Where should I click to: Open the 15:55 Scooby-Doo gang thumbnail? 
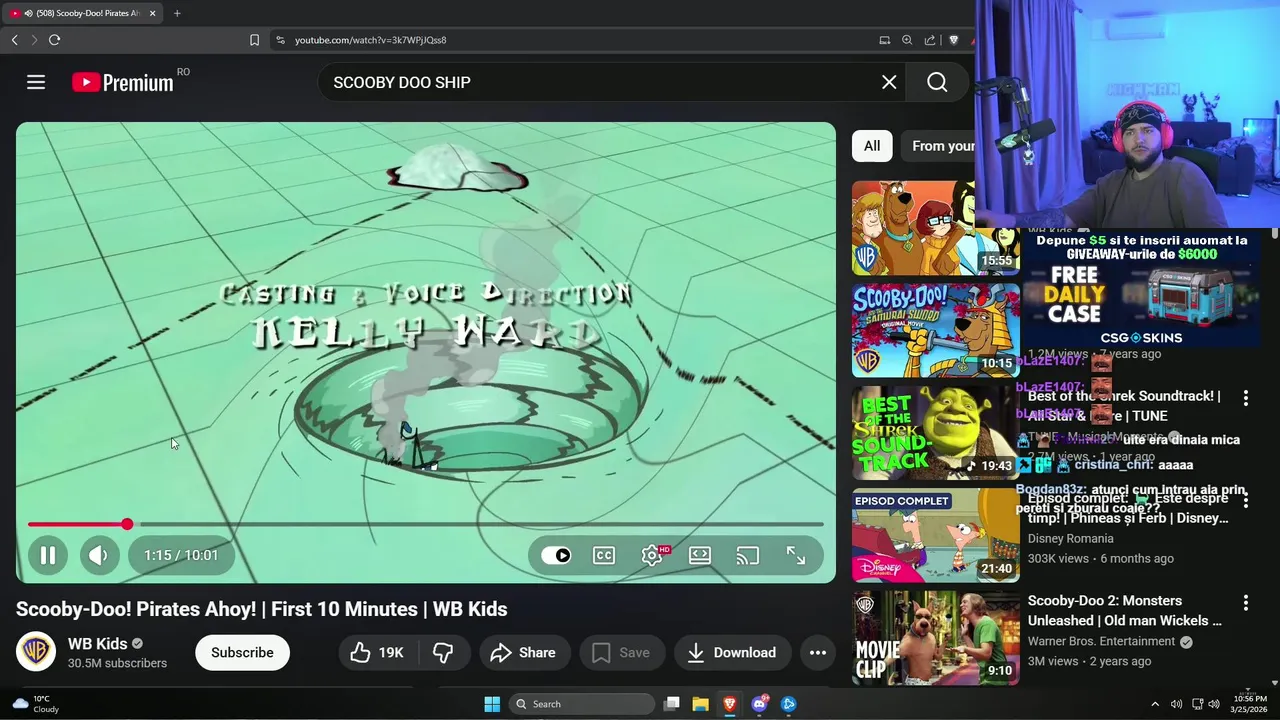pyautogui.click(x=935, y=228)
